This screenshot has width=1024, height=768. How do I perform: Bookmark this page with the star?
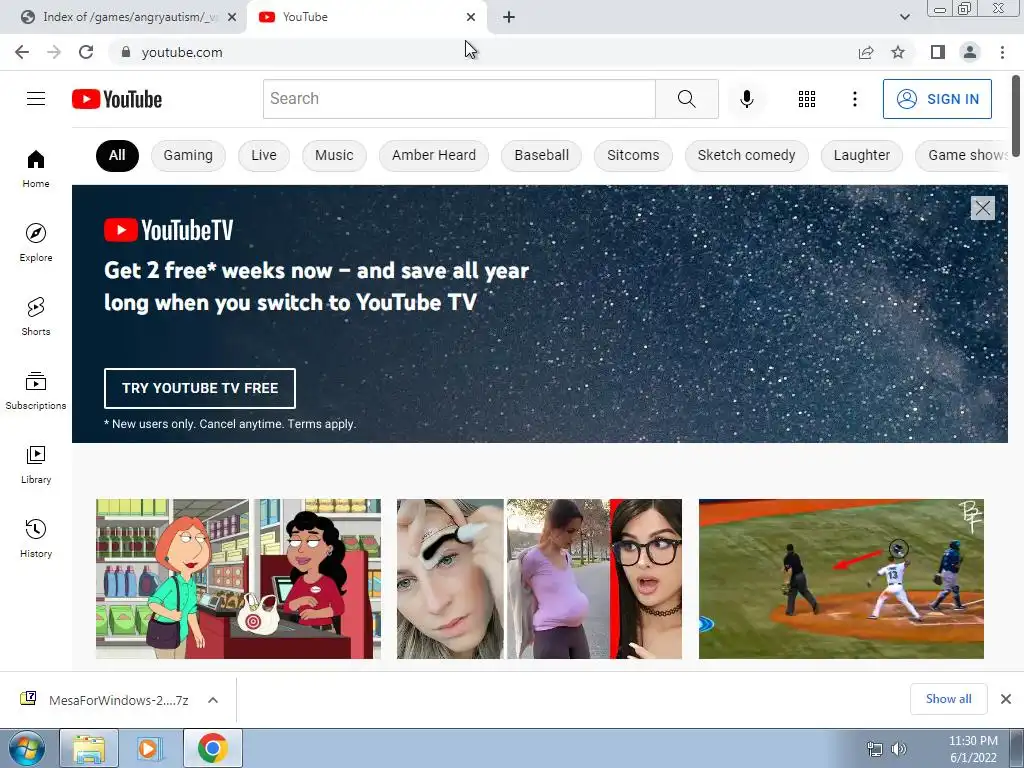[898, 52]
